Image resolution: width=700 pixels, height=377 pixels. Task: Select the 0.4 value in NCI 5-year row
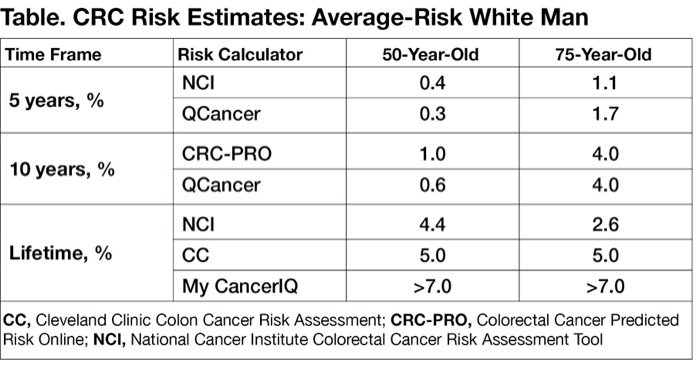coord(432,83)
